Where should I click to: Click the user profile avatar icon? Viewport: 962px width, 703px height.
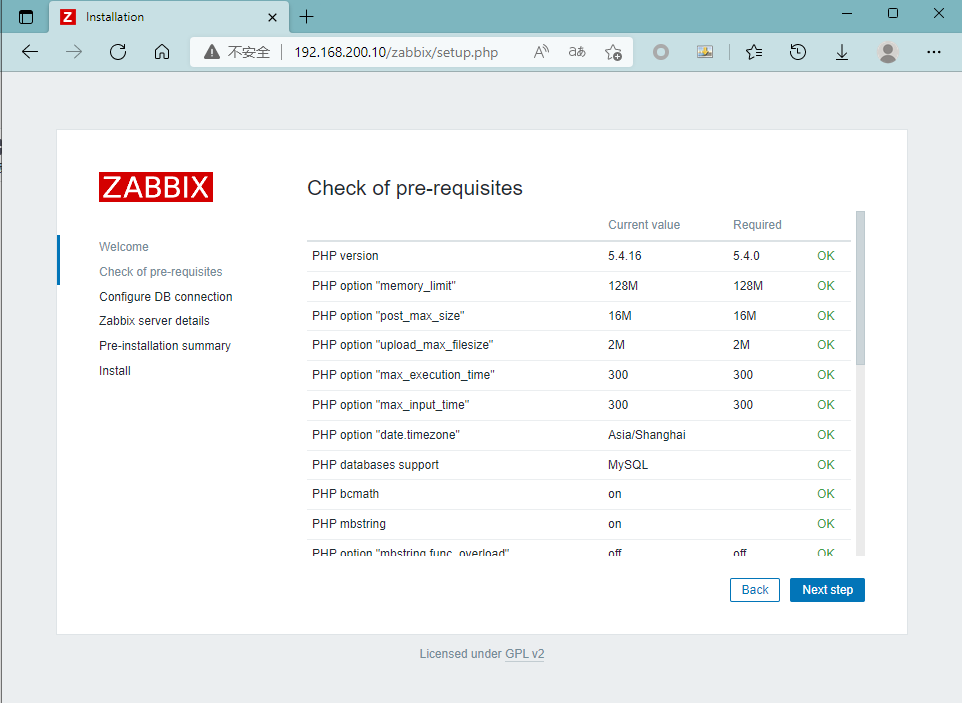click(888, 52)
